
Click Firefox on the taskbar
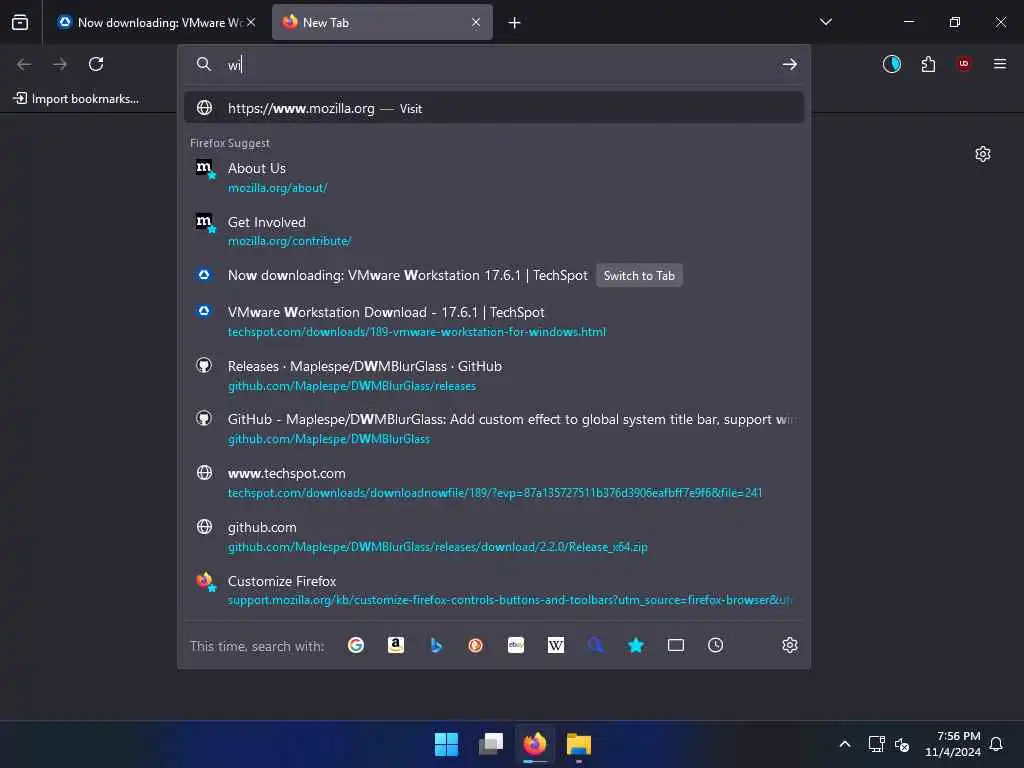point(535,744)
